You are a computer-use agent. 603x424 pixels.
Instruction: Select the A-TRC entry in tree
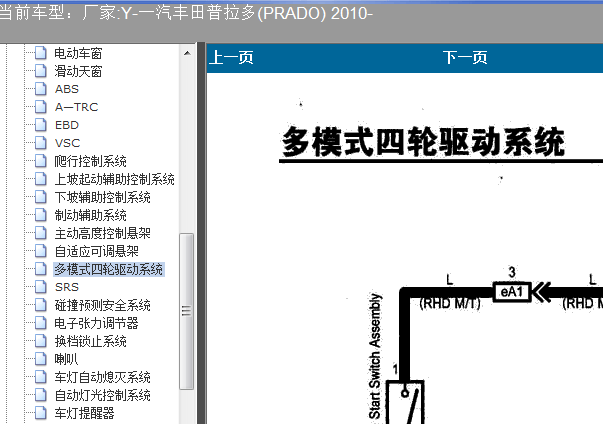77,107
